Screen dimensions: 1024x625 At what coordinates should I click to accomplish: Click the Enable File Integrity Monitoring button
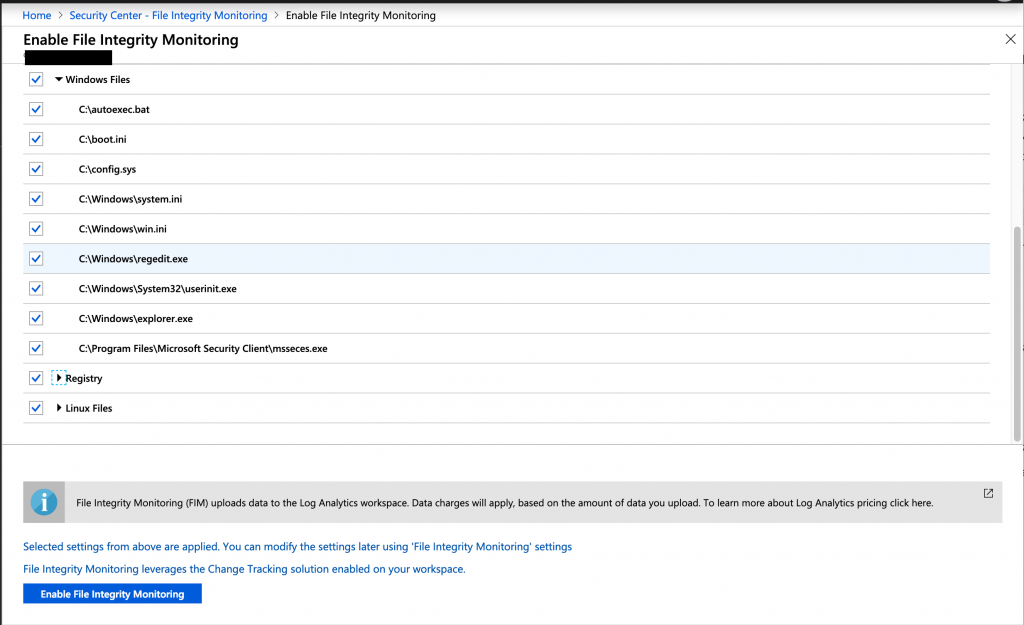point(112,594)
